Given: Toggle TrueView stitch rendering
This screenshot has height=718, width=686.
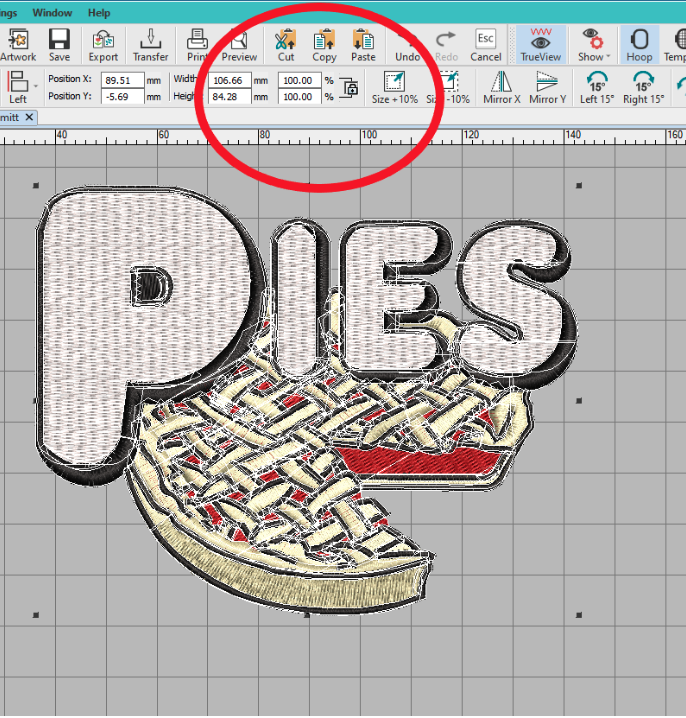Looking at the screenshot, I should [540, 45].
